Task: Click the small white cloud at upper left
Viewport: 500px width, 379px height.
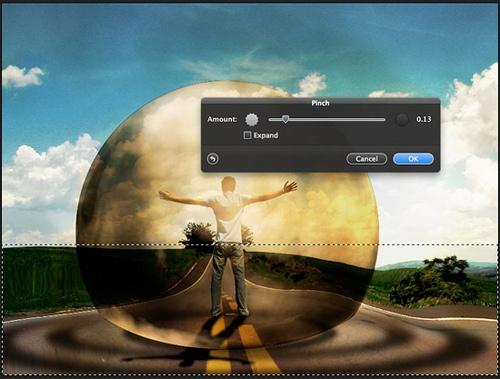Action: [23, 76]
